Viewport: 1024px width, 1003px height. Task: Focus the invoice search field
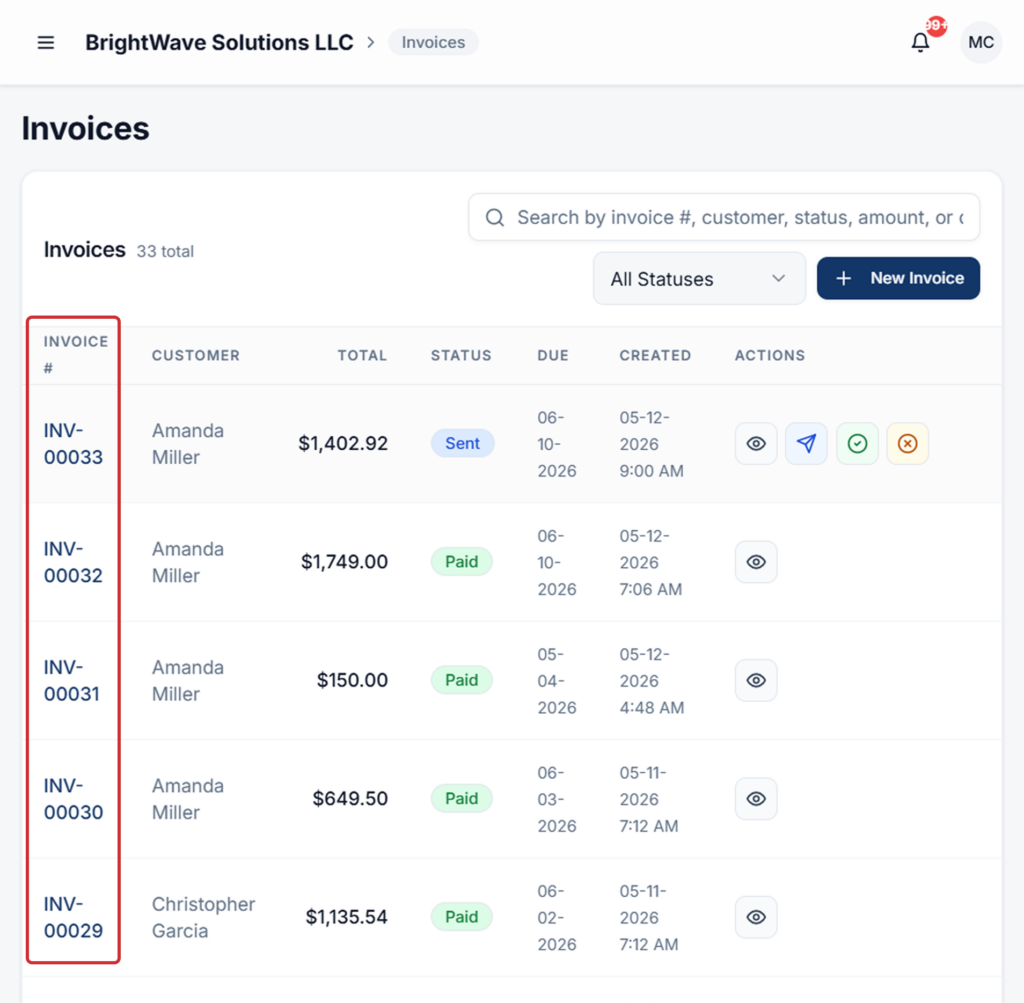[x=724, y=217]
